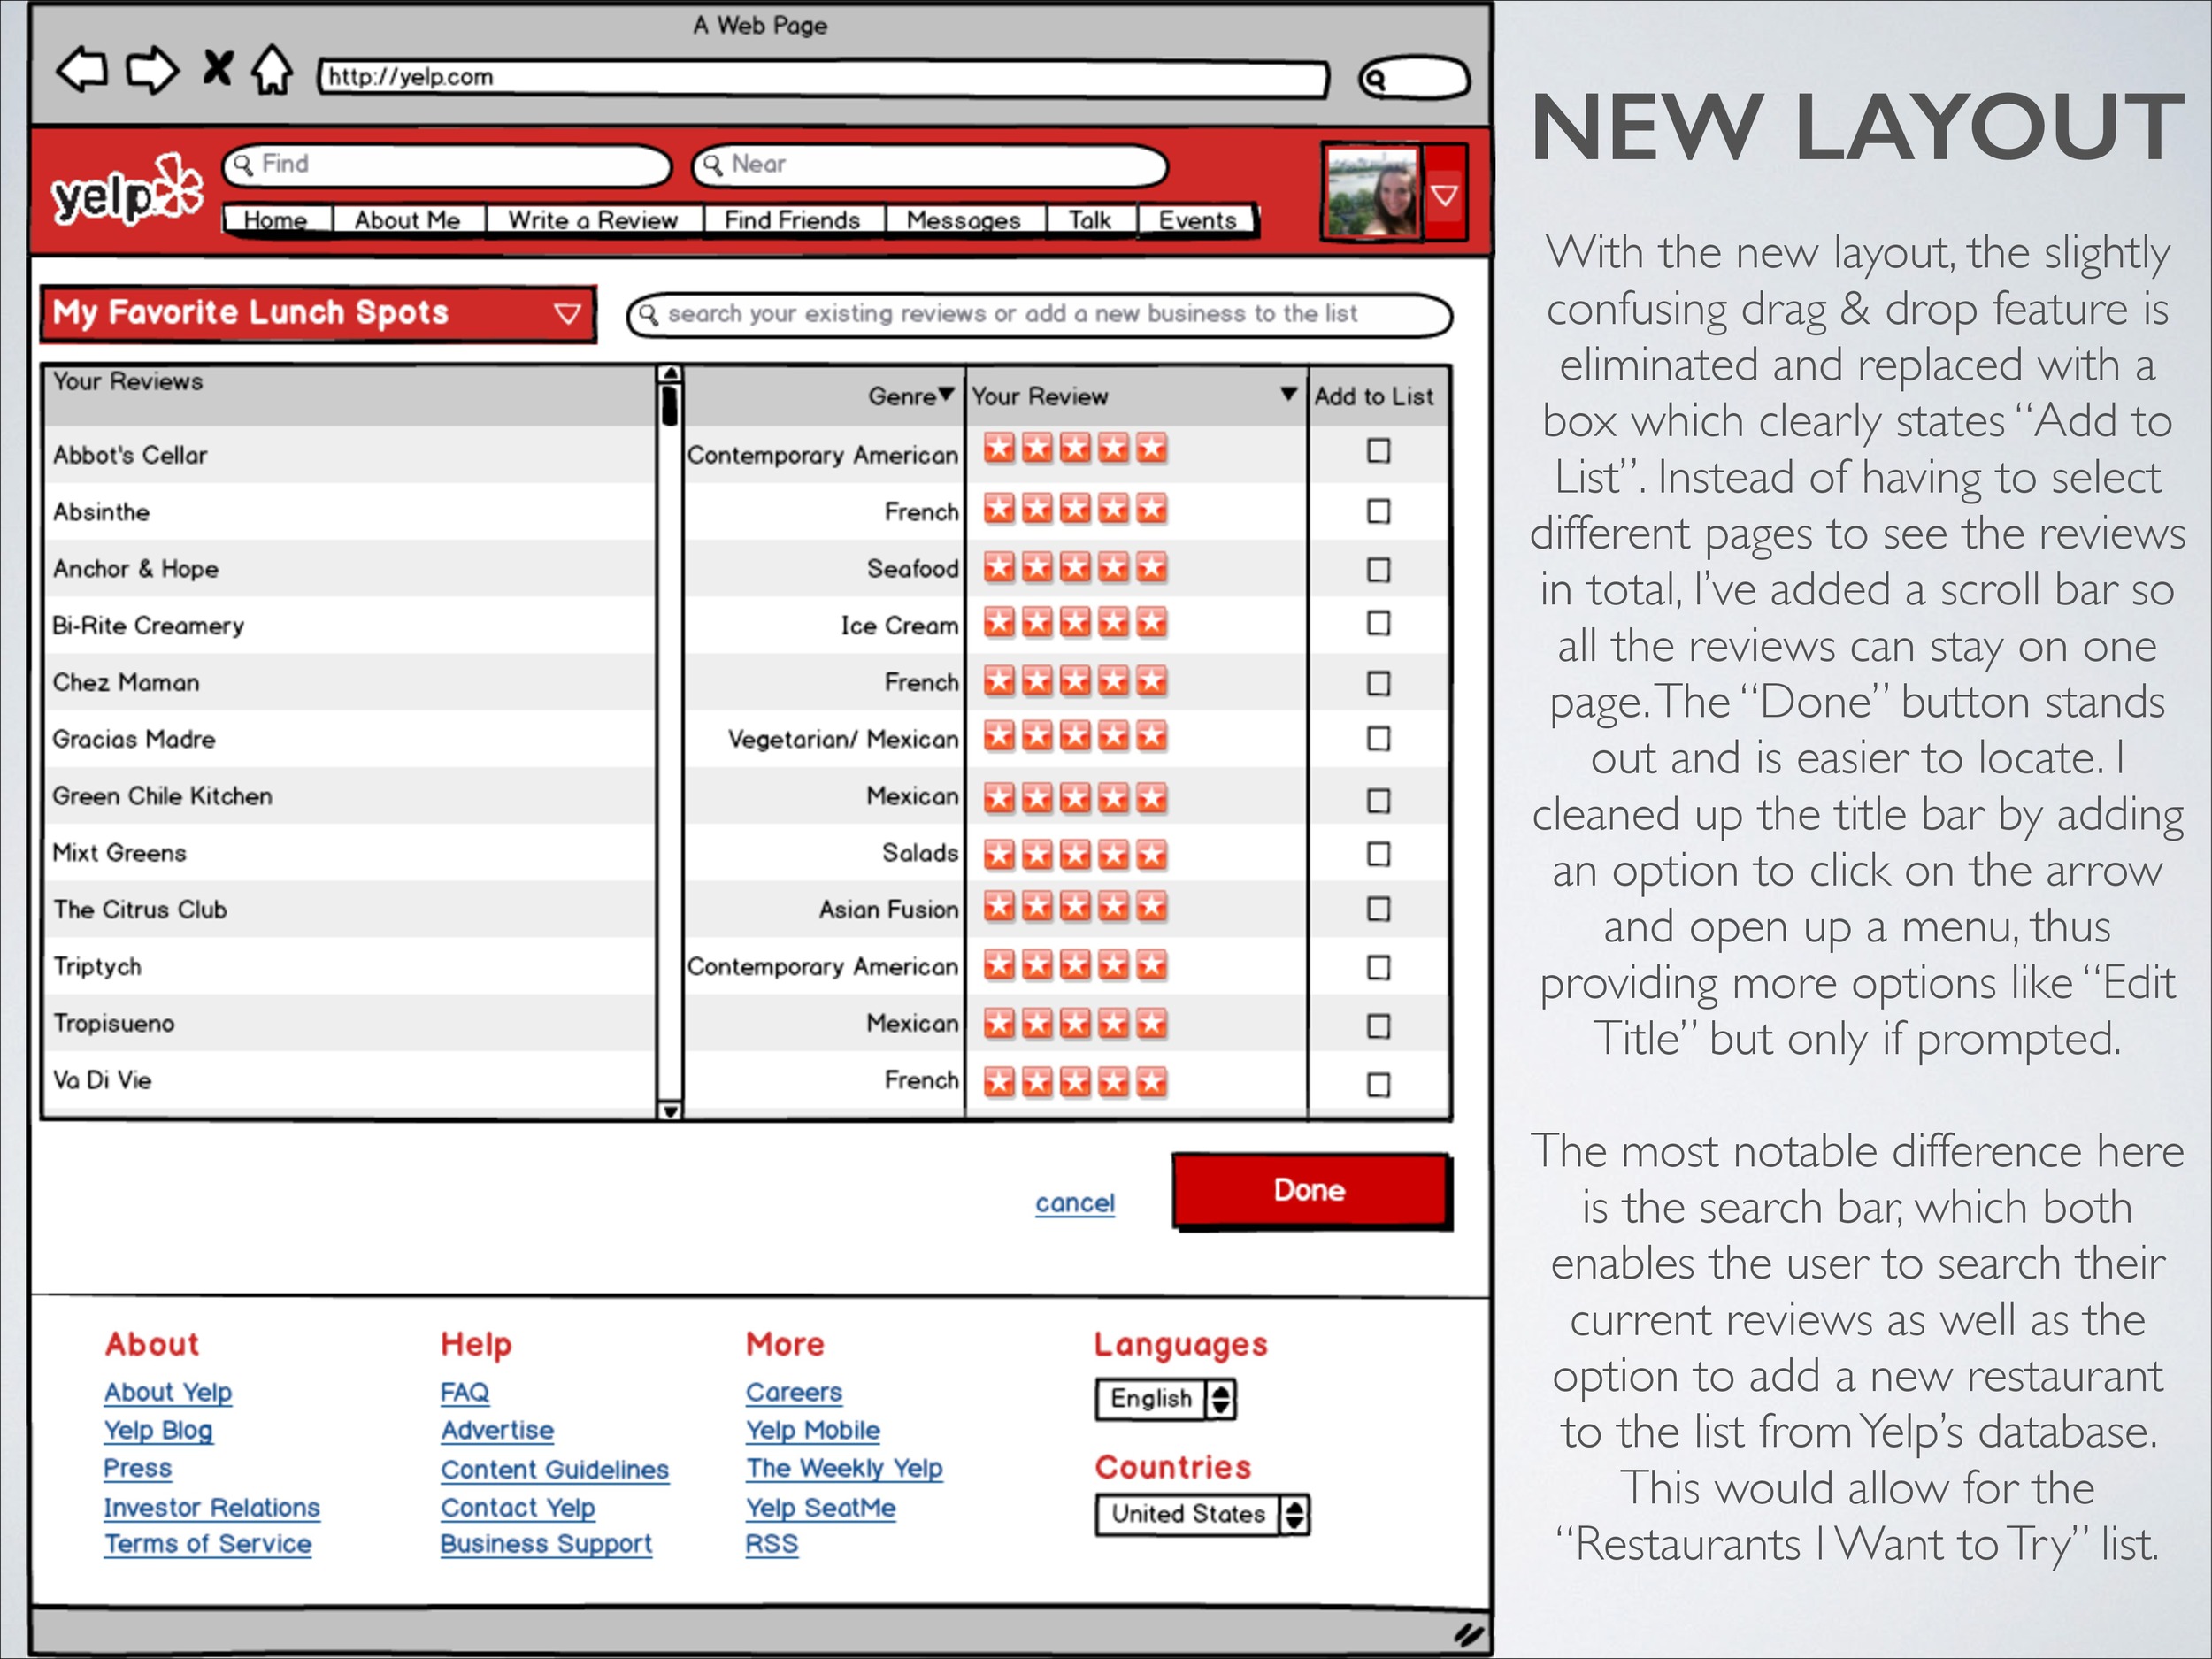2212x1659 pixels.
Task: Click star rating for Abbot's Cellar
Action: [1075, 448]
